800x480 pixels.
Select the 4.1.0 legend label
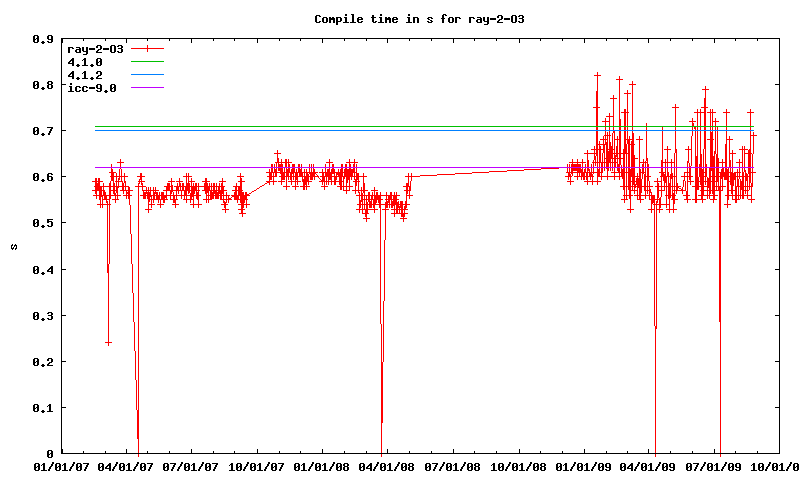[85, 62]
